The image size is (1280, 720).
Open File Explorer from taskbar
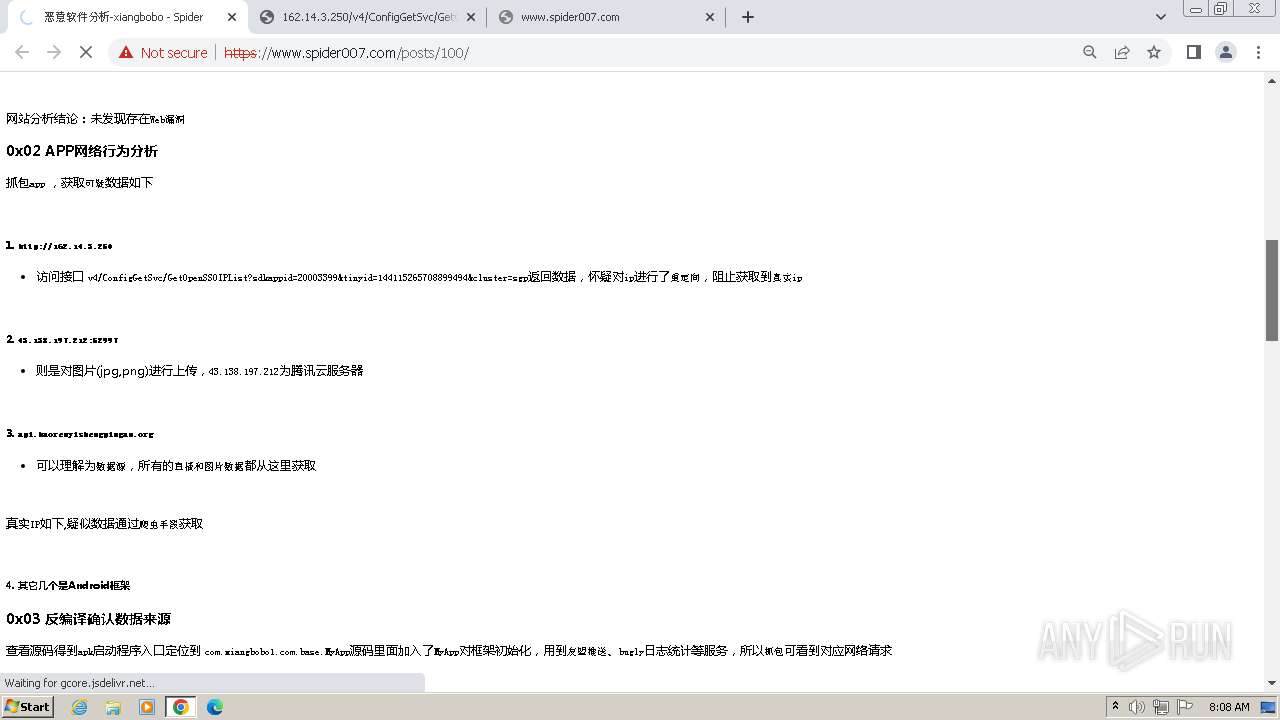(113, 706)
